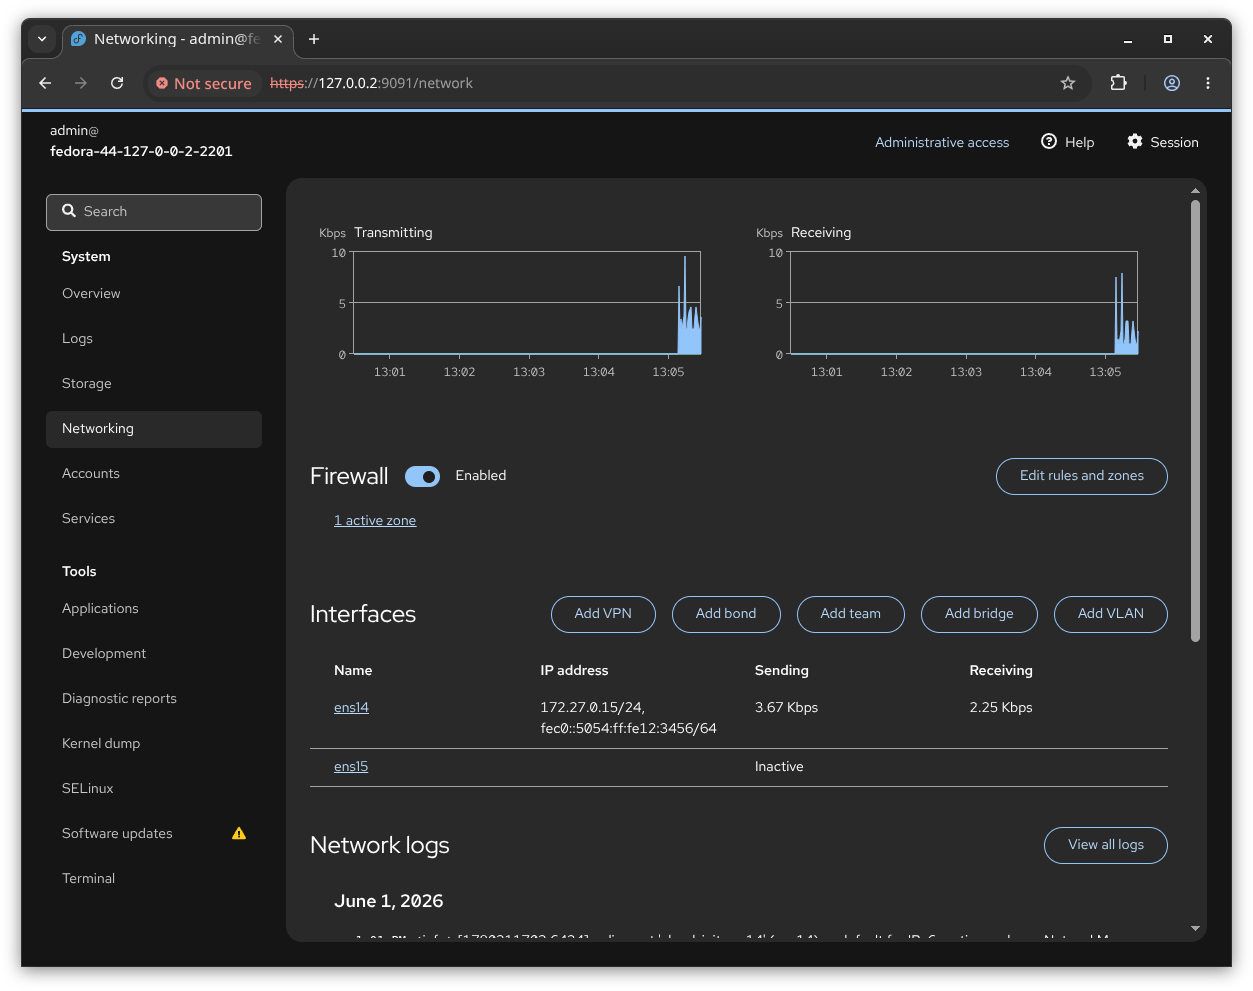Click the Not secure site warning
The height and width of the screenshot is (991, 1253).
(204, 84)
